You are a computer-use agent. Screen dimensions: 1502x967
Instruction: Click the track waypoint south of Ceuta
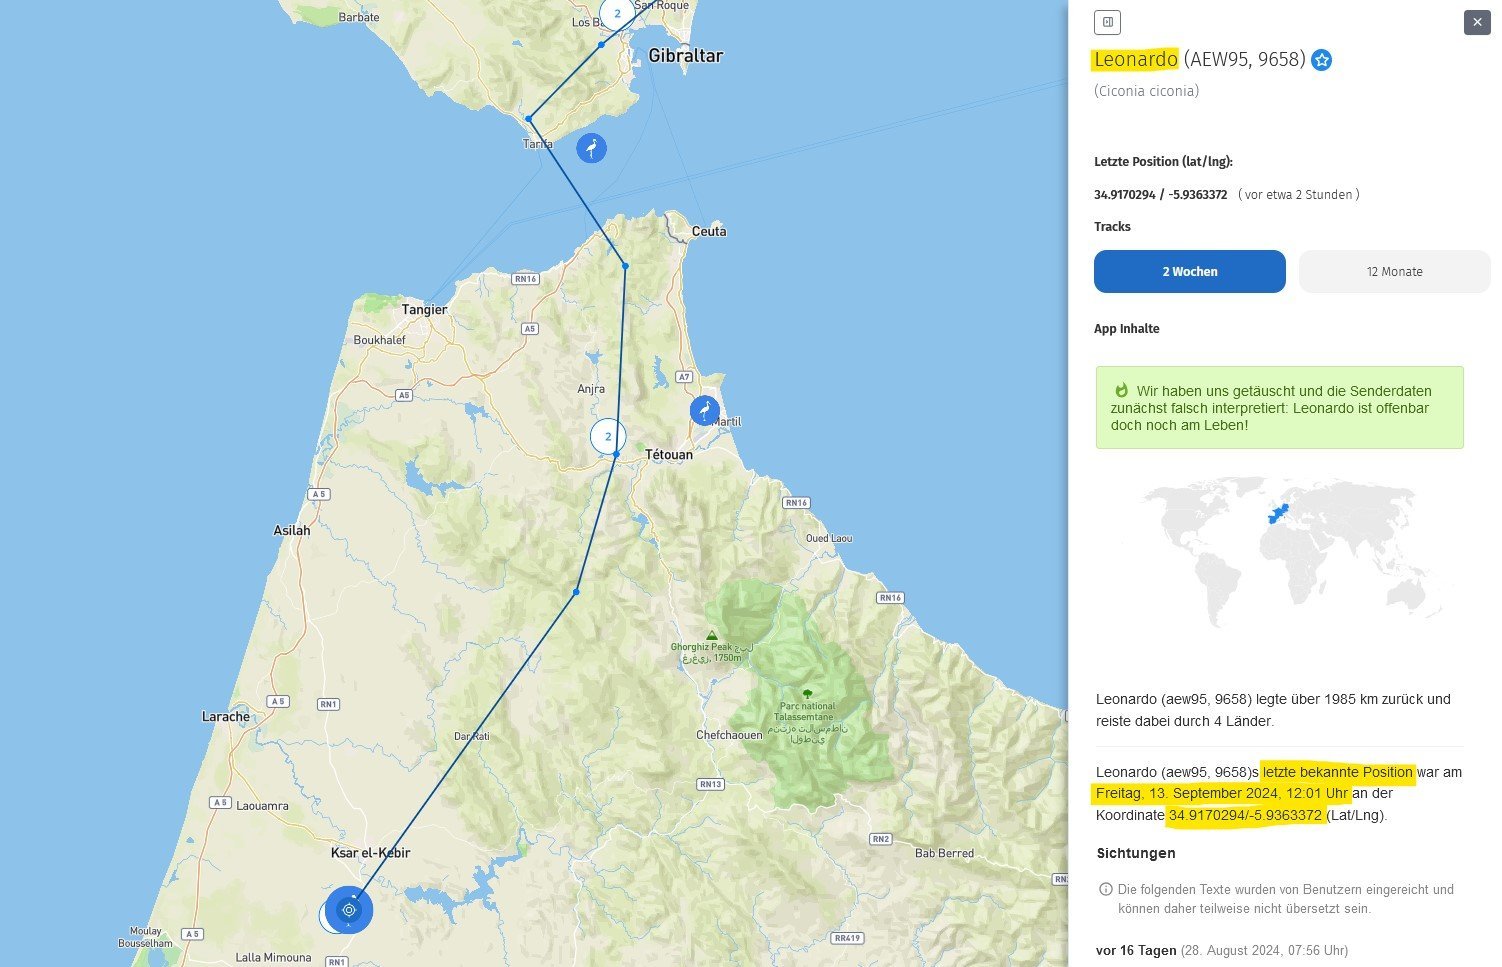pyautogui.click(x=625, y=266)
